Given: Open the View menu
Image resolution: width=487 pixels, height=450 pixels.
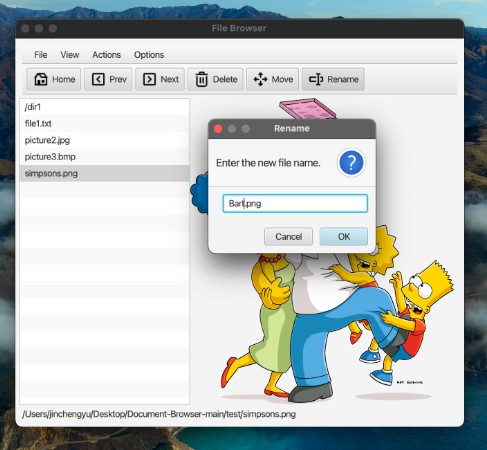Looking at the screenshot, I should [70, 55].
